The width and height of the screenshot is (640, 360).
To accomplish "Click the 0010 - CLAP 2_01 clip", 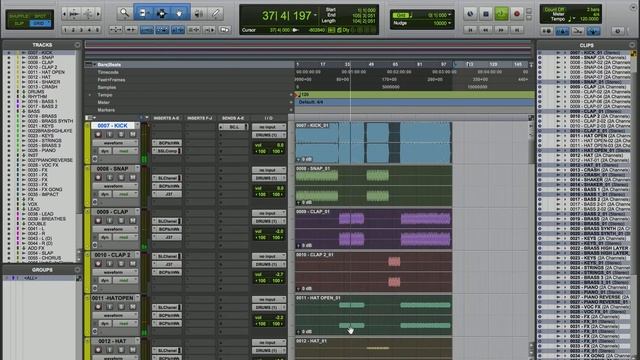I will click(x=373, y=272).
